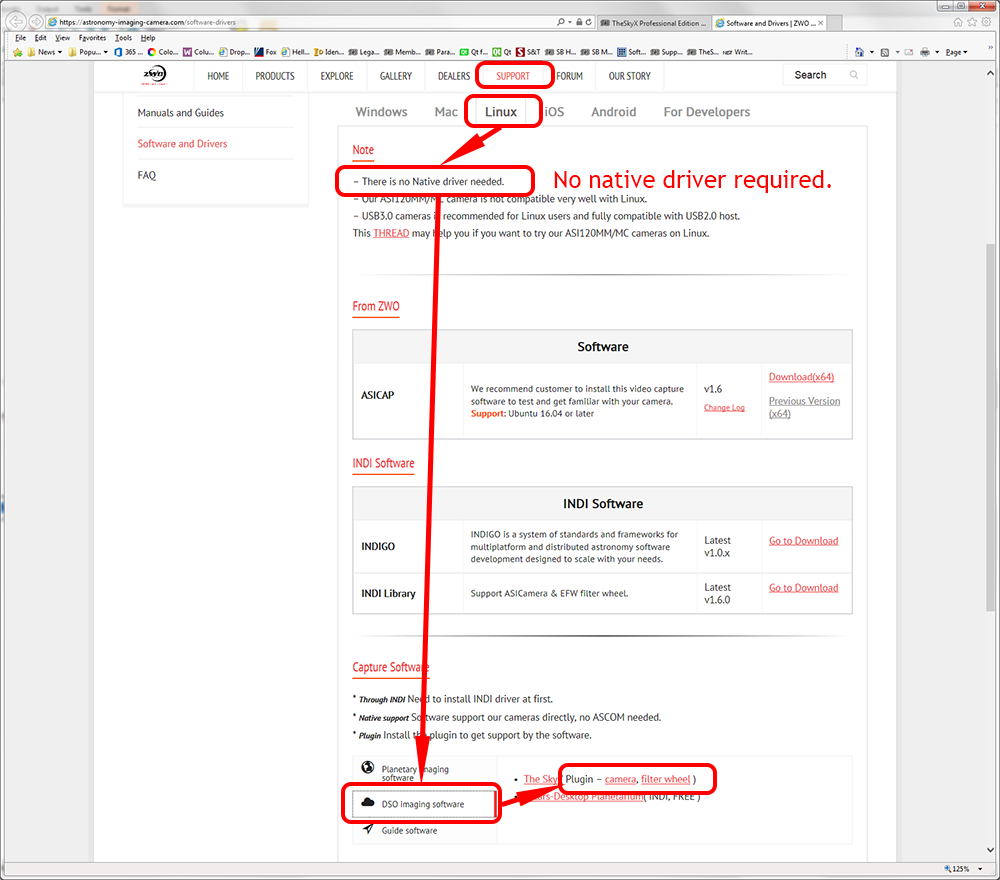The height and width of the screenshot is (880, 1000).
Task: Open the Iden... bookmark in favorites bar
Action: 329,52
